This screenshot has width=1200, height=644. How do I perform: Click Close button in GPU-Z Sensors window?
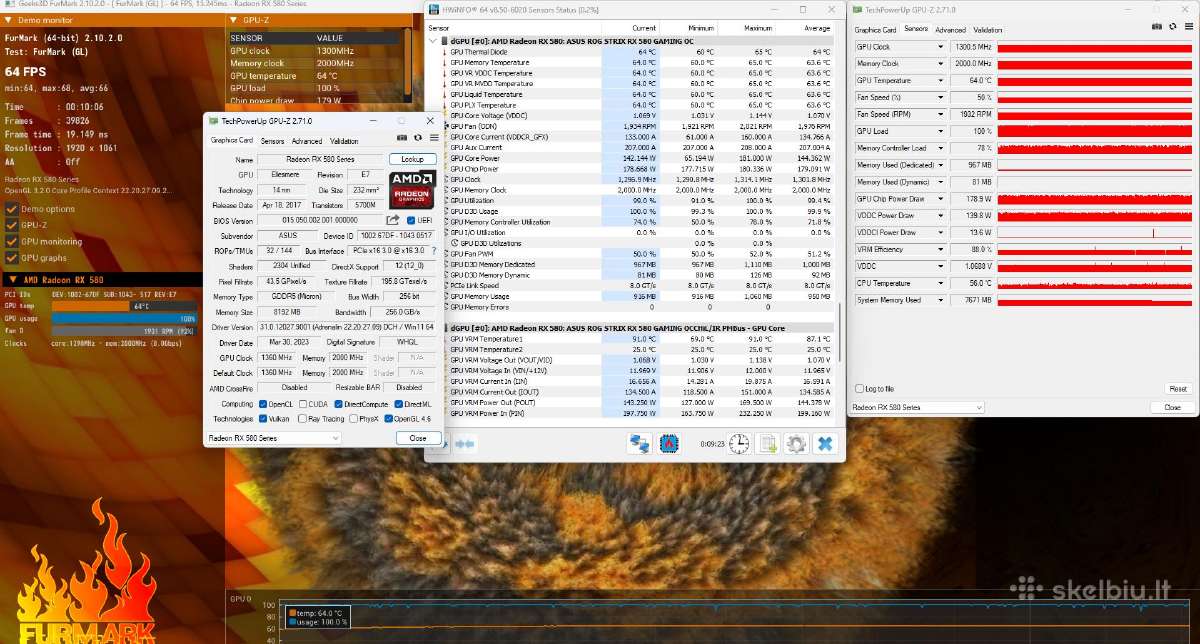click(x=1171, y=407)
